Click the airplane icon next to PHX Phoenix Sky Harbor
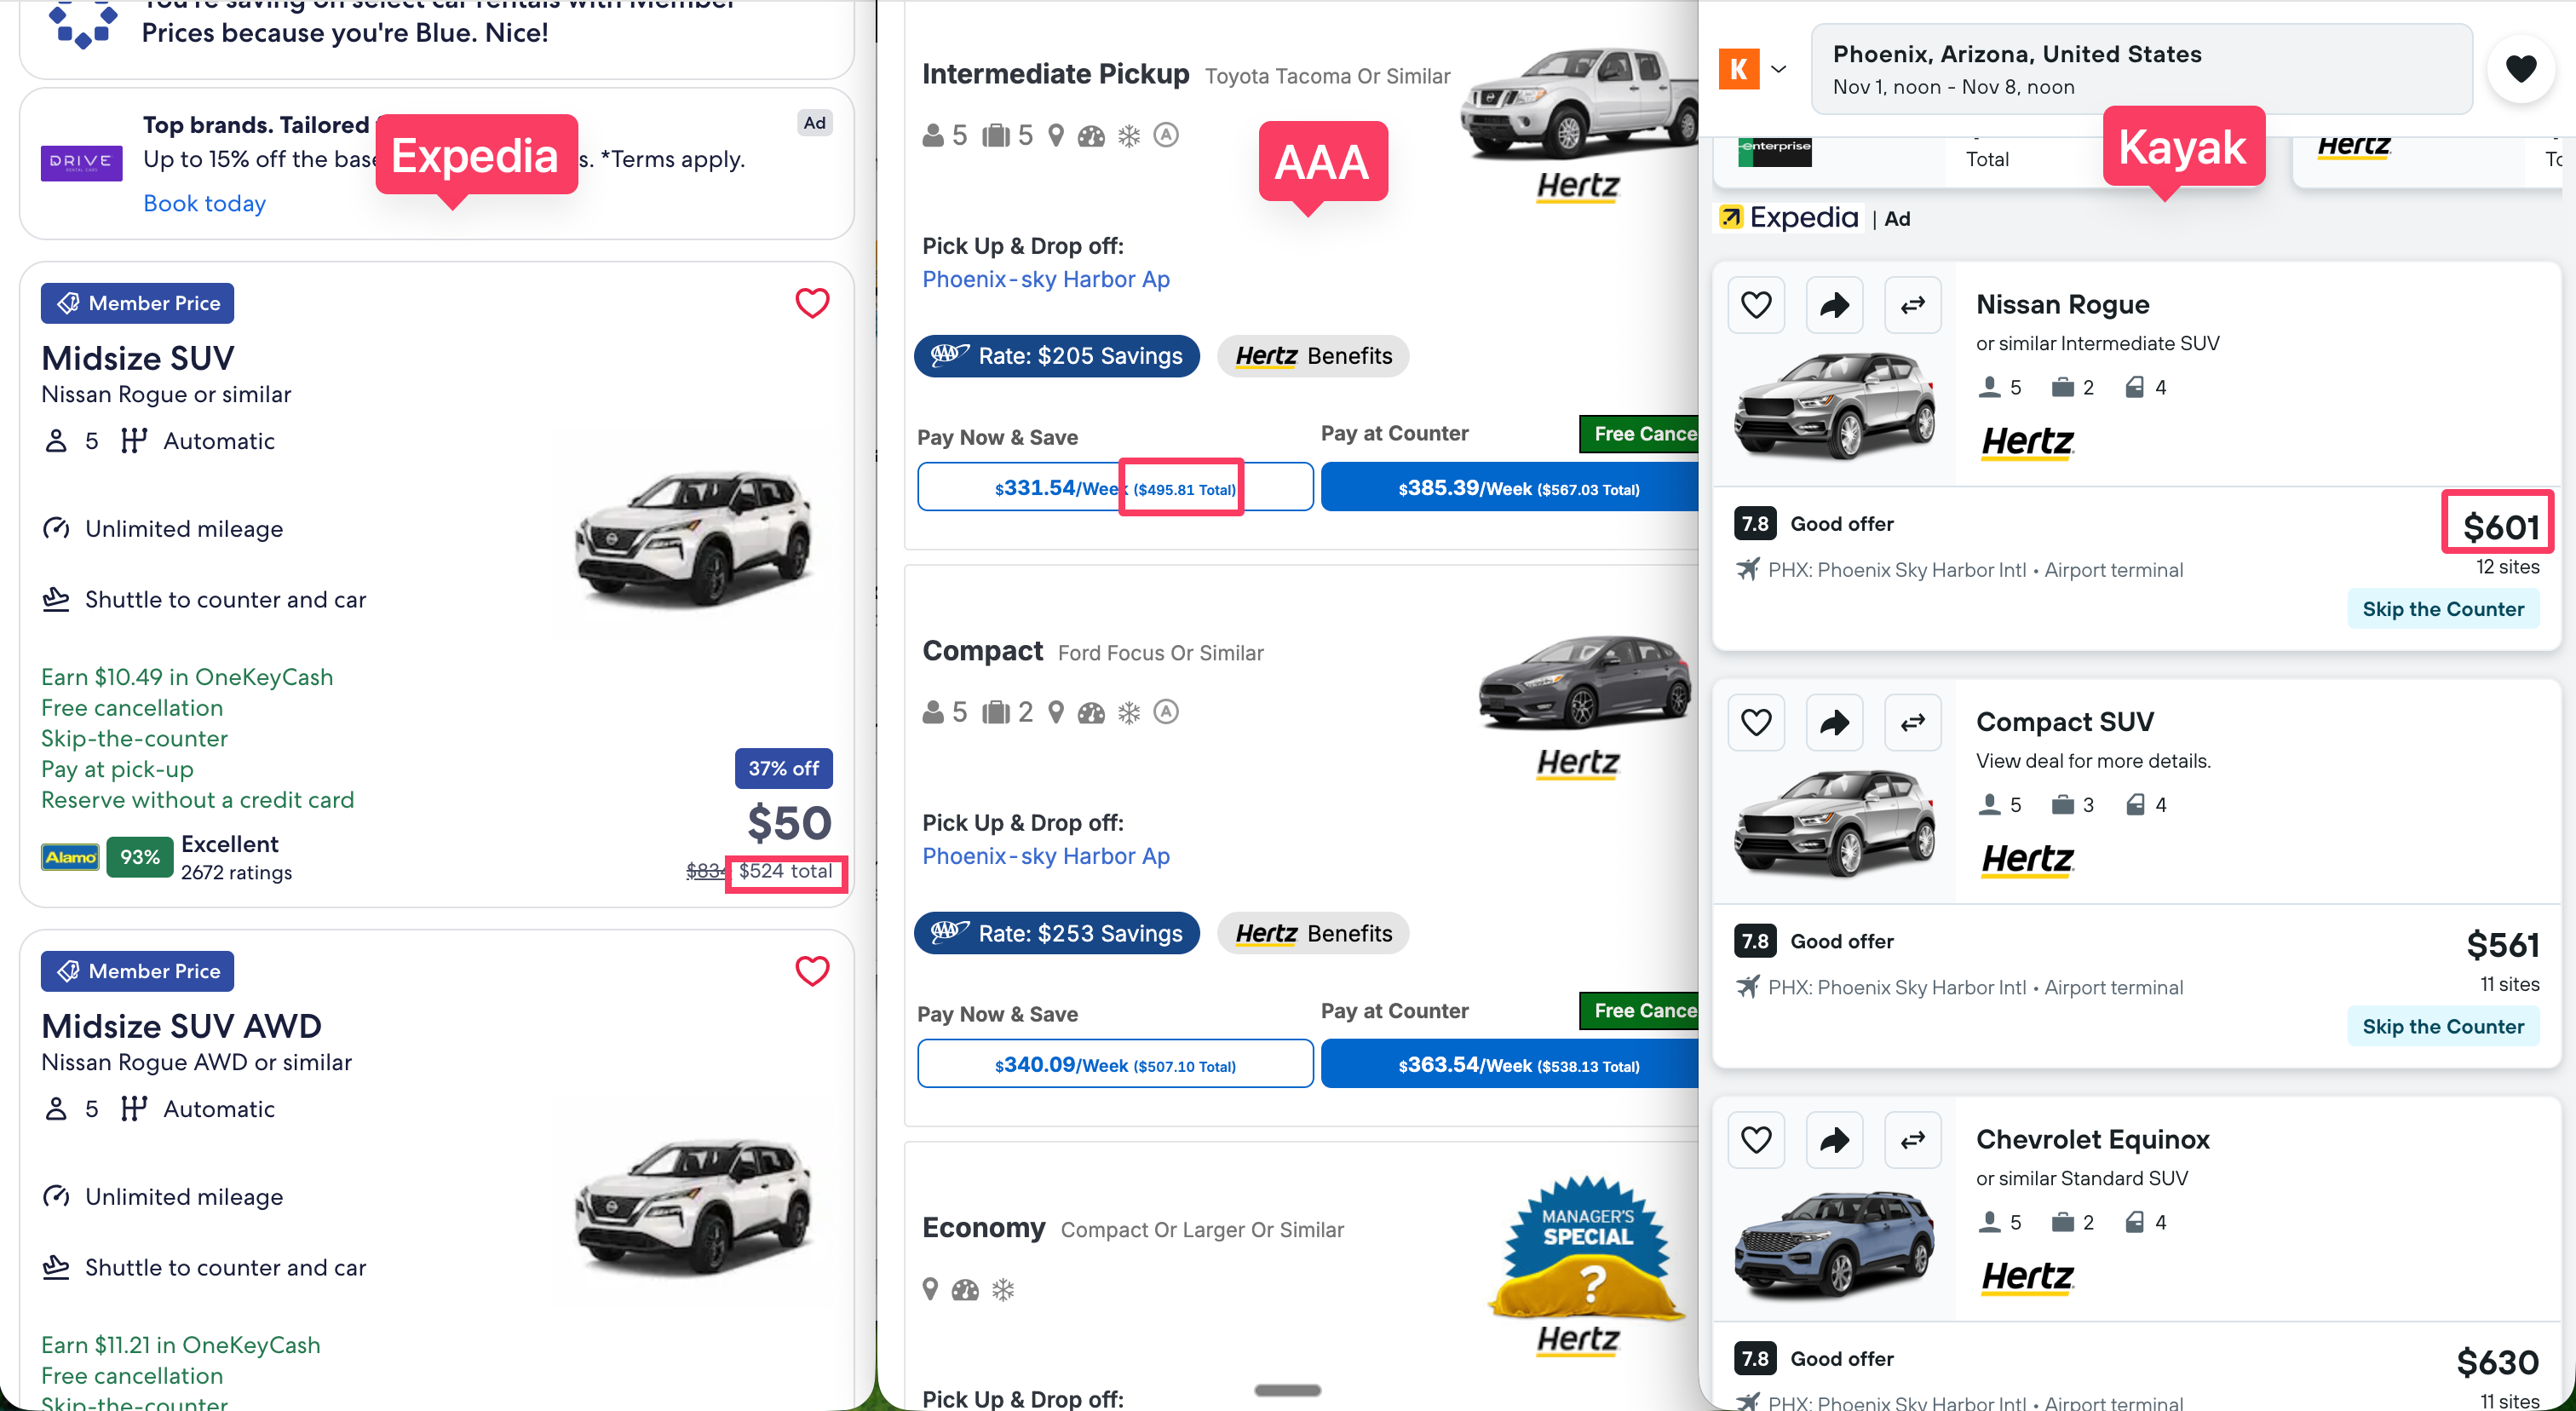Image resolution: width=2576 pixels, height=1411 pixels. click(x=1748, y=570)
